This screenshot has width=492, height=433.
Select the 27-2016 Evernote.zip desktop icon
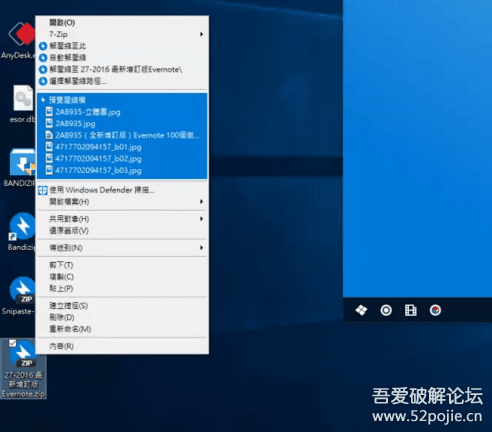click(x=23, y=354)
